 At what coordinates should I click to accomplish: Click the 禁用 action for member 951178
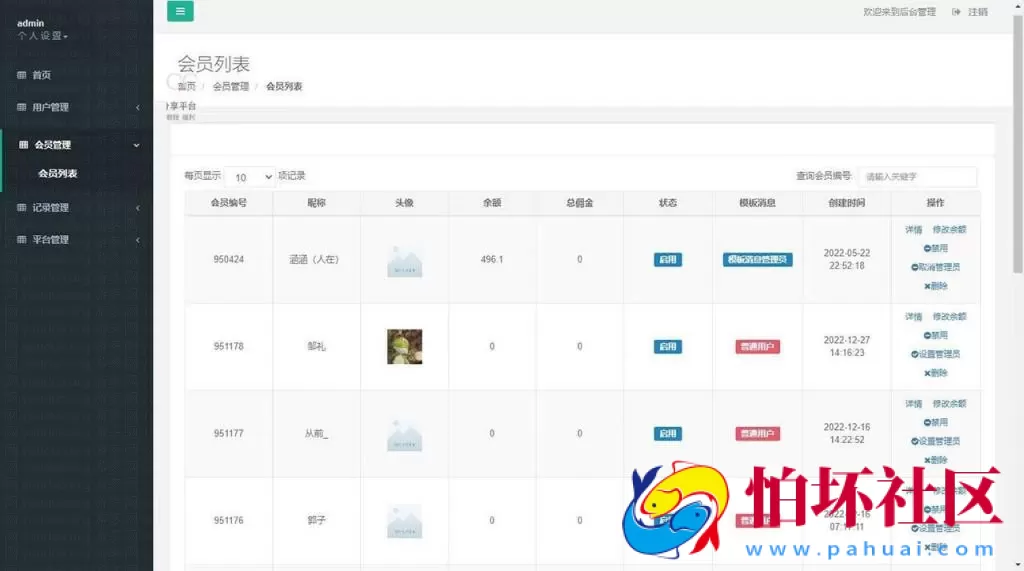click(x=936, y=335)
